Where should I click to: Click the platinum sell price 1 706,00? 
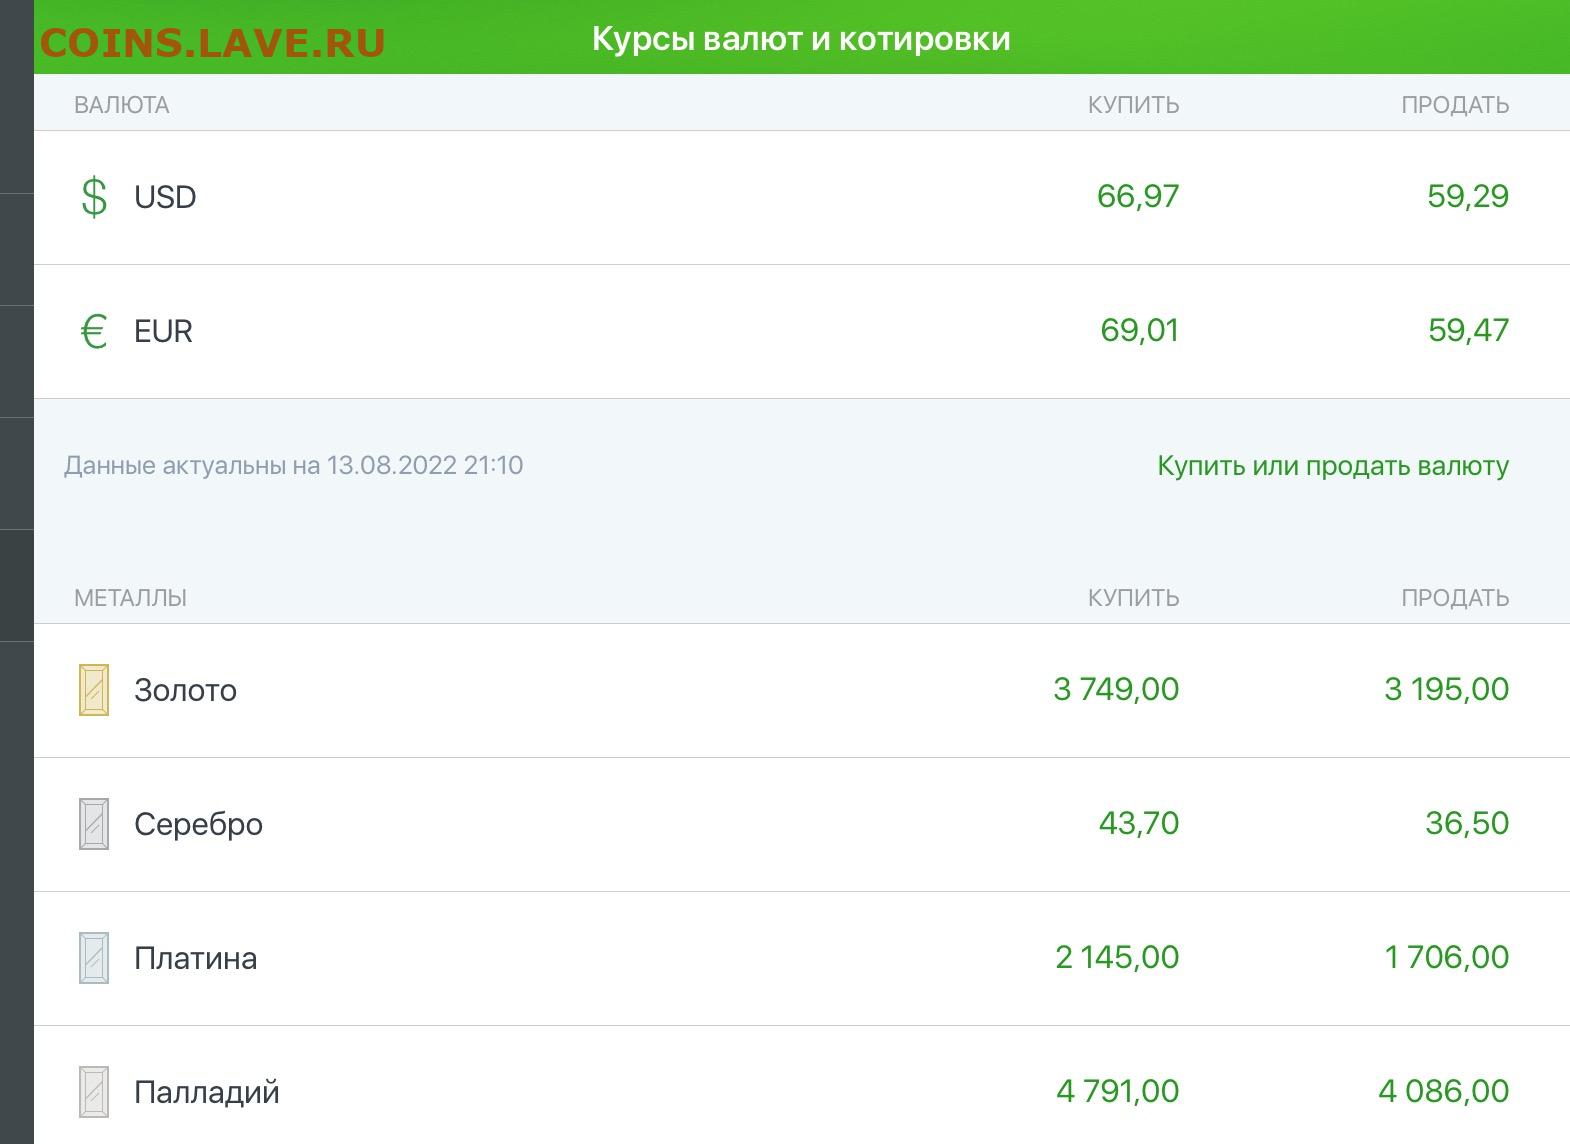click(x=1446, y=957)
